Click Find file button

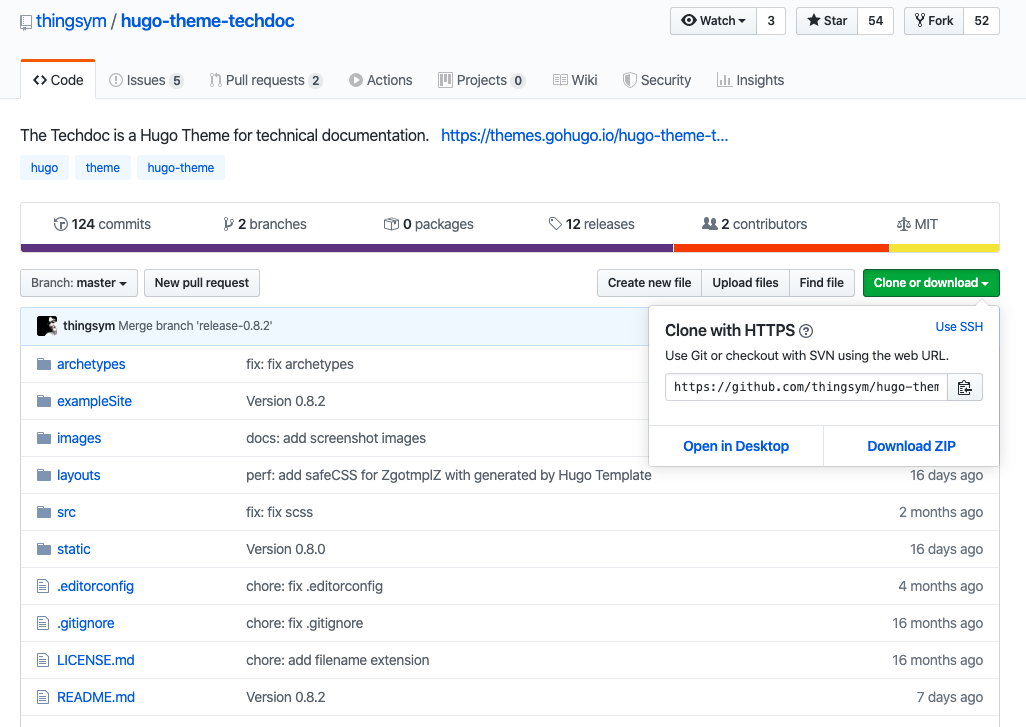tap(822, 283)
